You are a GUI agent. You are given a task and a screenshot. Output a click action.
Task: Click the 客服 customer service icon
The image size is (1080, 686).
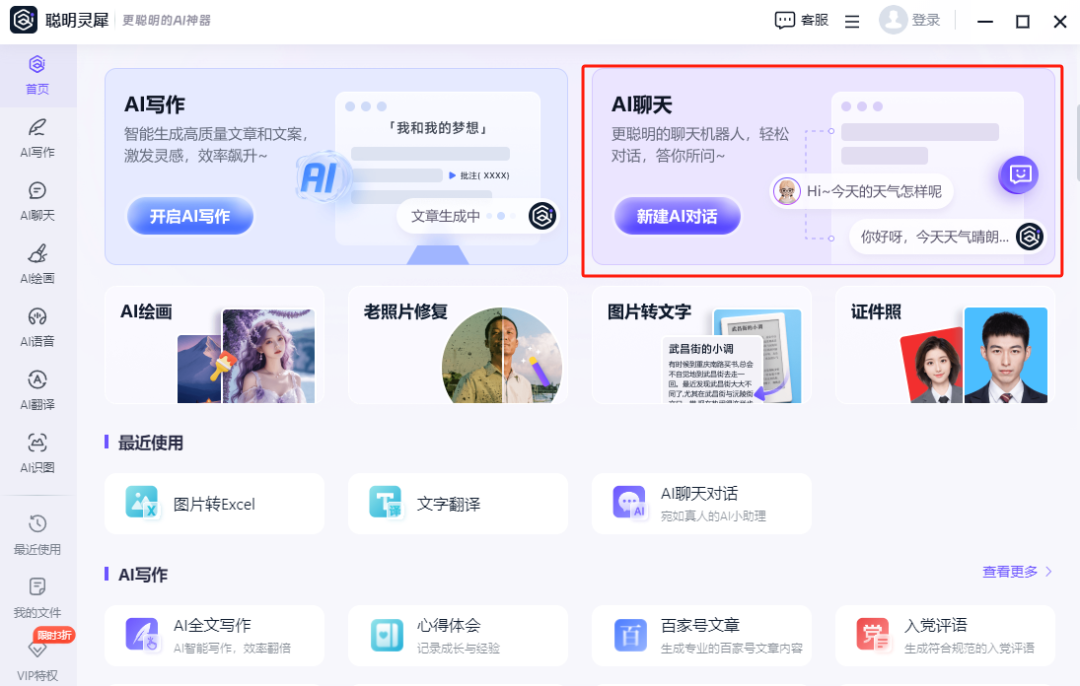click(x=786, y=21)
